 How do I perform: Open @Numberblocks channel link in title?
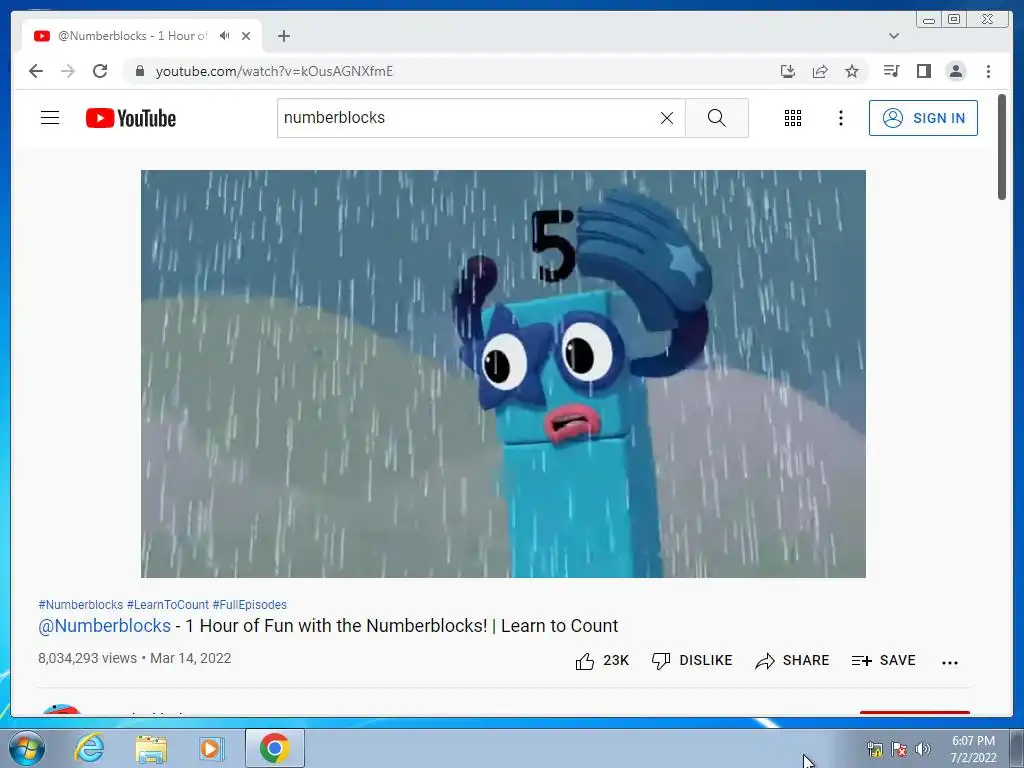coord(104,626)
